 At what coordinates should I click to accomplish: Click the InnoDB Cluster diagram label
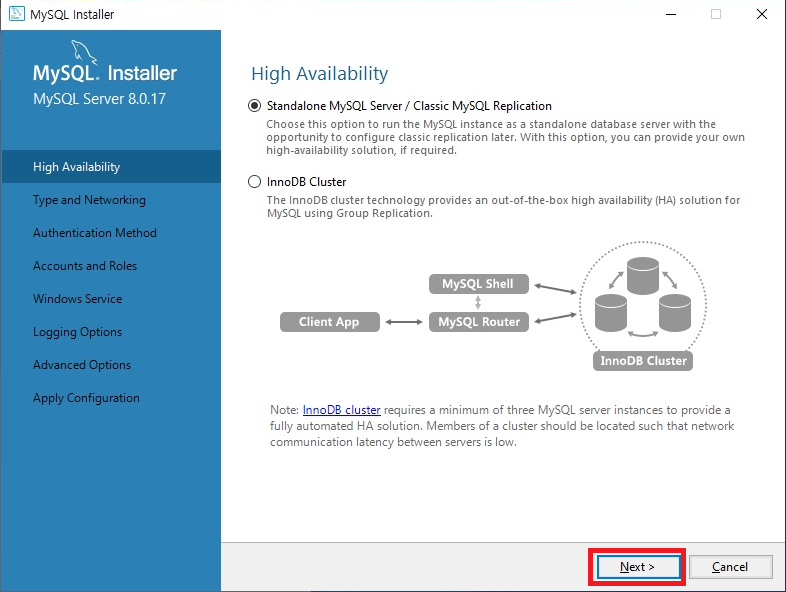[643, 361]
